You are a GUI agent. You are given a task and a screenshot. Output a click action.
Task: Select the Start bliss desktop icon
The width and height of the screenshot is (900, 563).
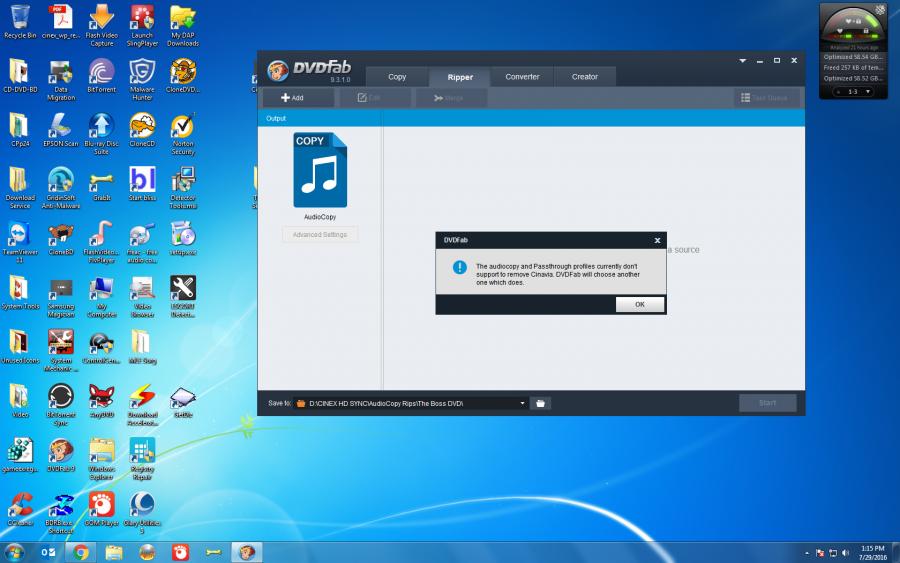(x=142, y=184)
